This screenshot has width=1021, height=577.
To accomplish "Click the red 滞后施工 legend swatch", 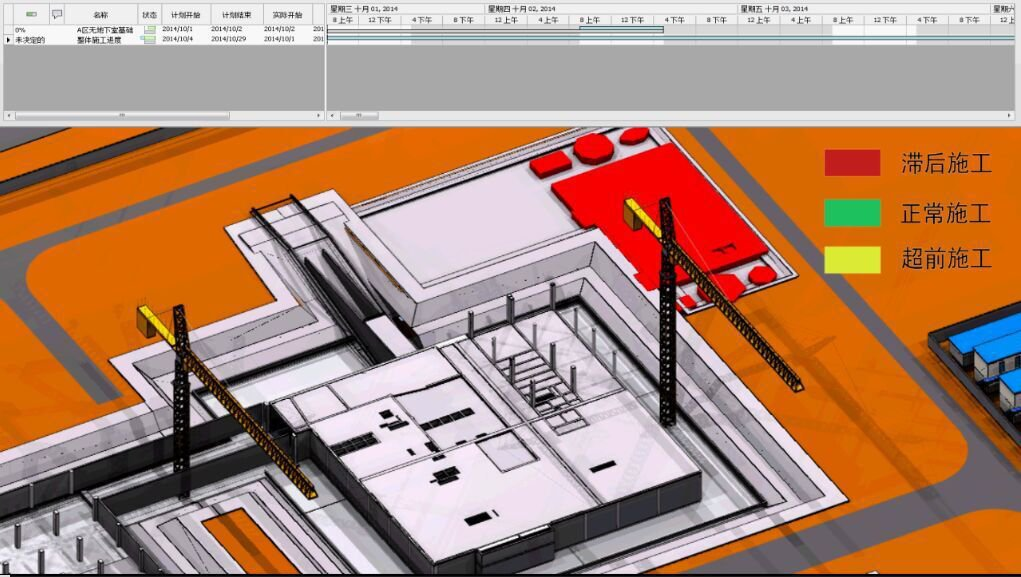I will (x=852, y=163).
